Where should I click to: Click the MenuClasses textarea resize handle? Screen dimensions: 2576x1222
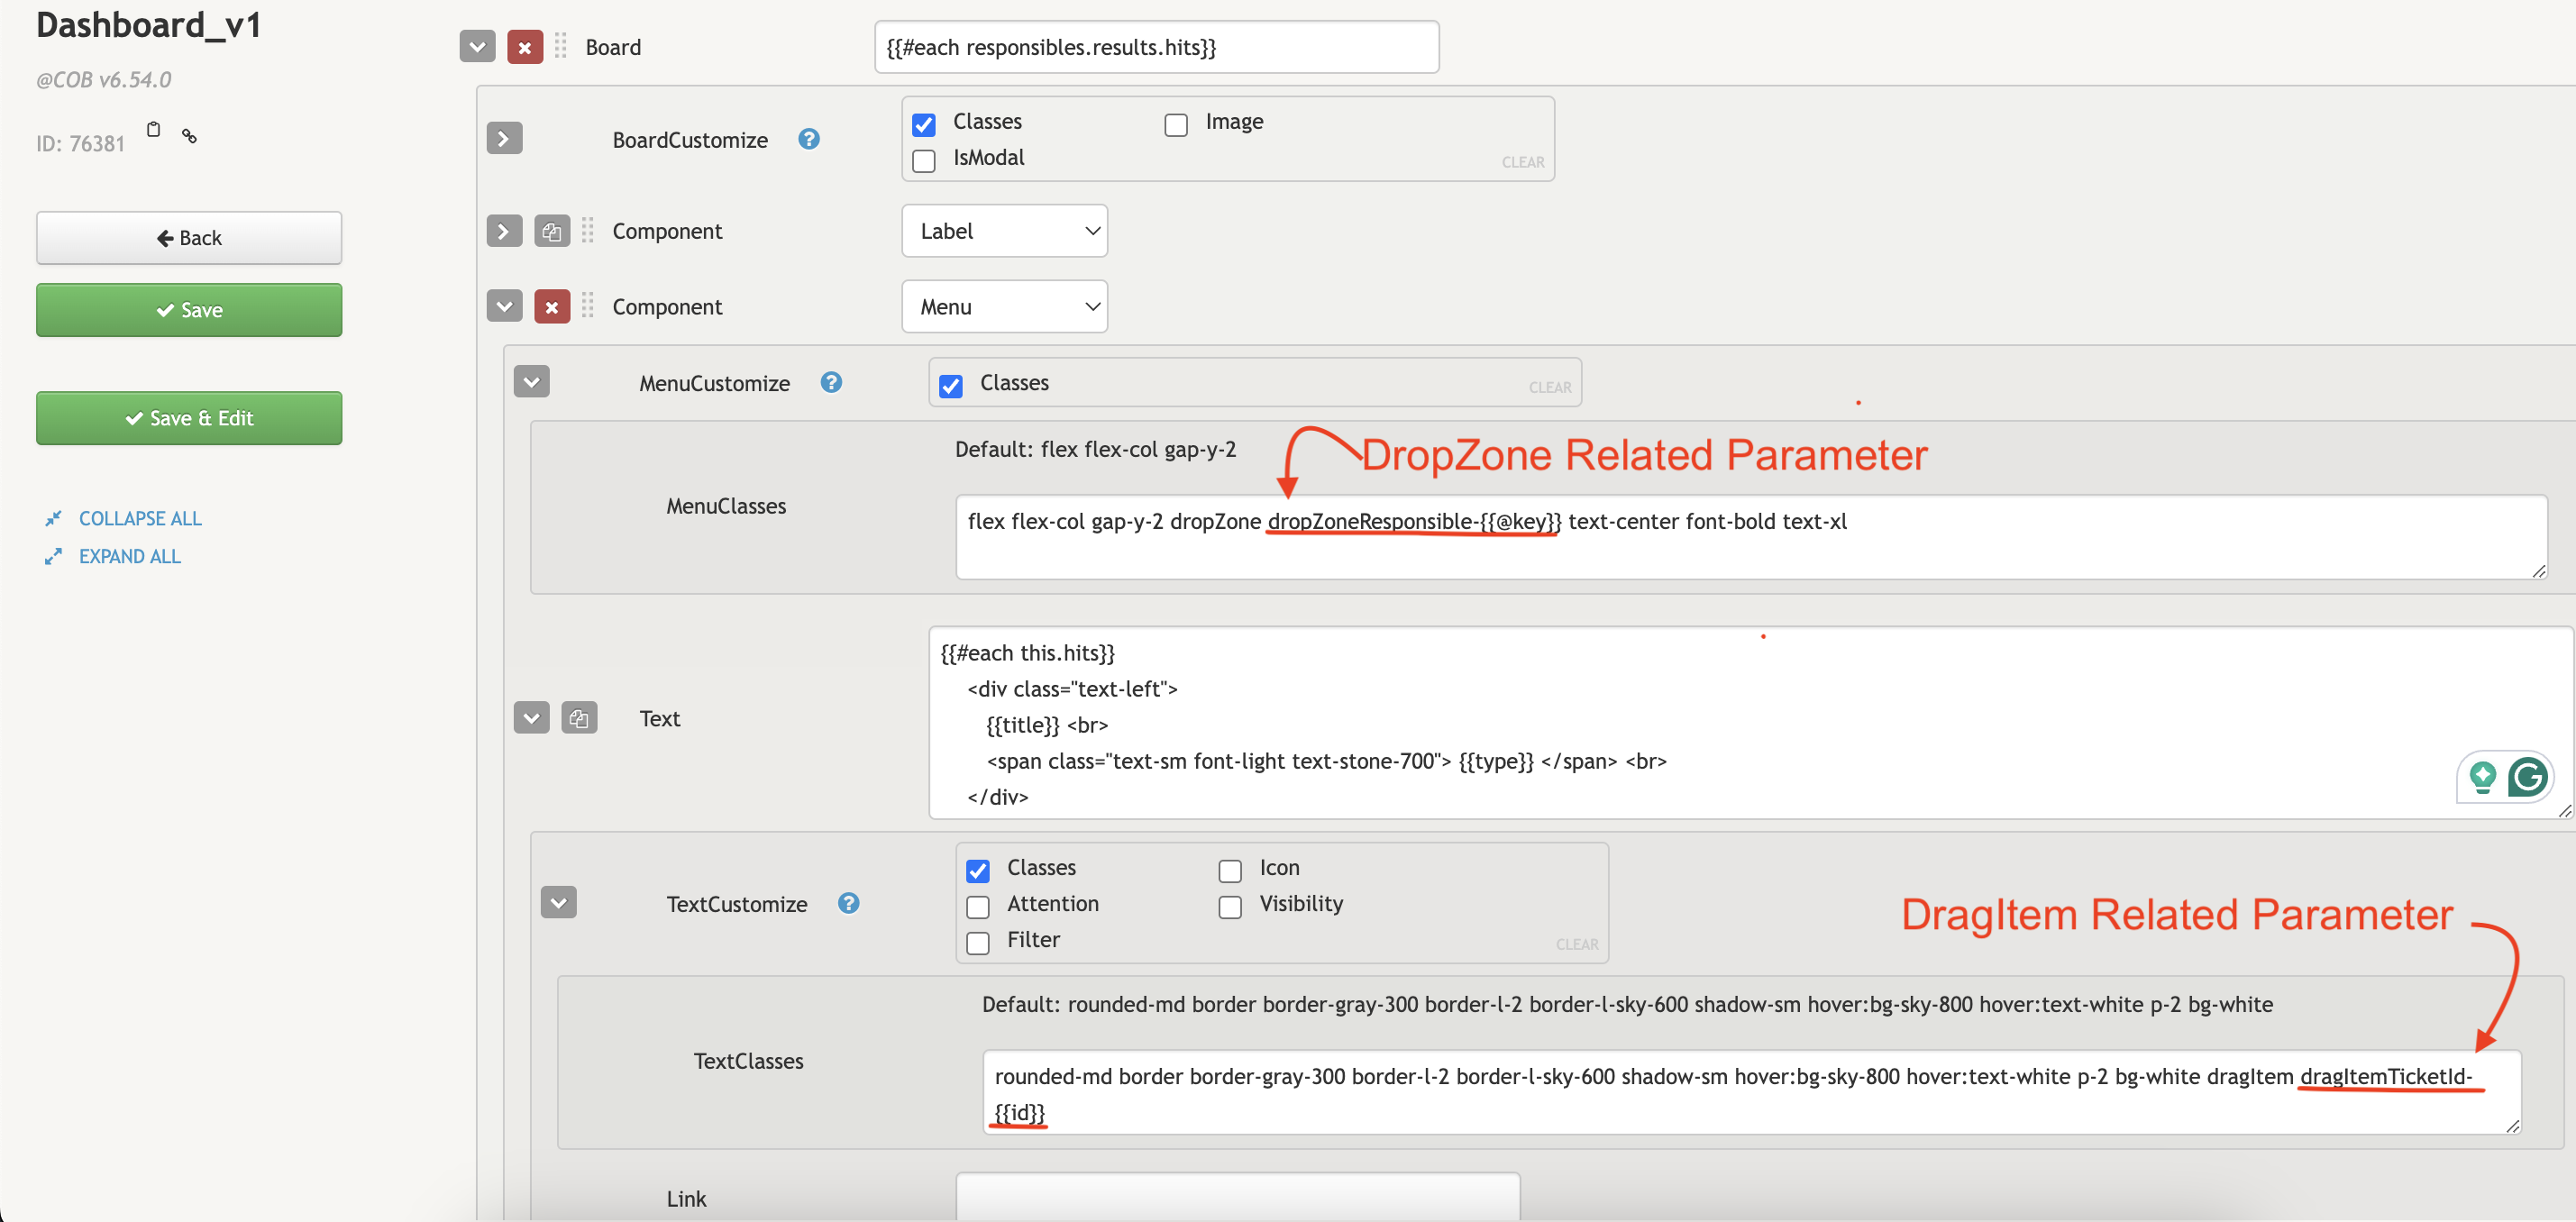(2538, 570)
